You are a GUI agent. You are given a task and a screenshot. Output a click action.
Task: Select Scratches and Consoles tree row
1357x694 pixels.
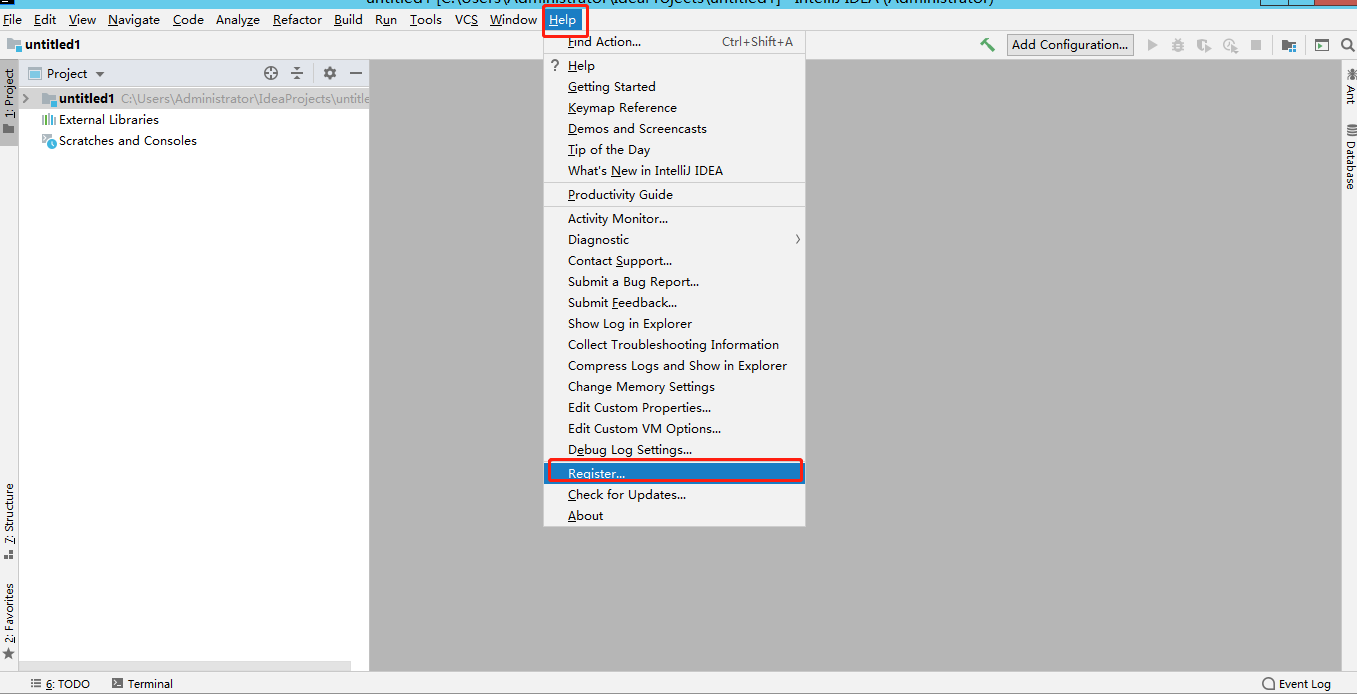coord(194,141)
